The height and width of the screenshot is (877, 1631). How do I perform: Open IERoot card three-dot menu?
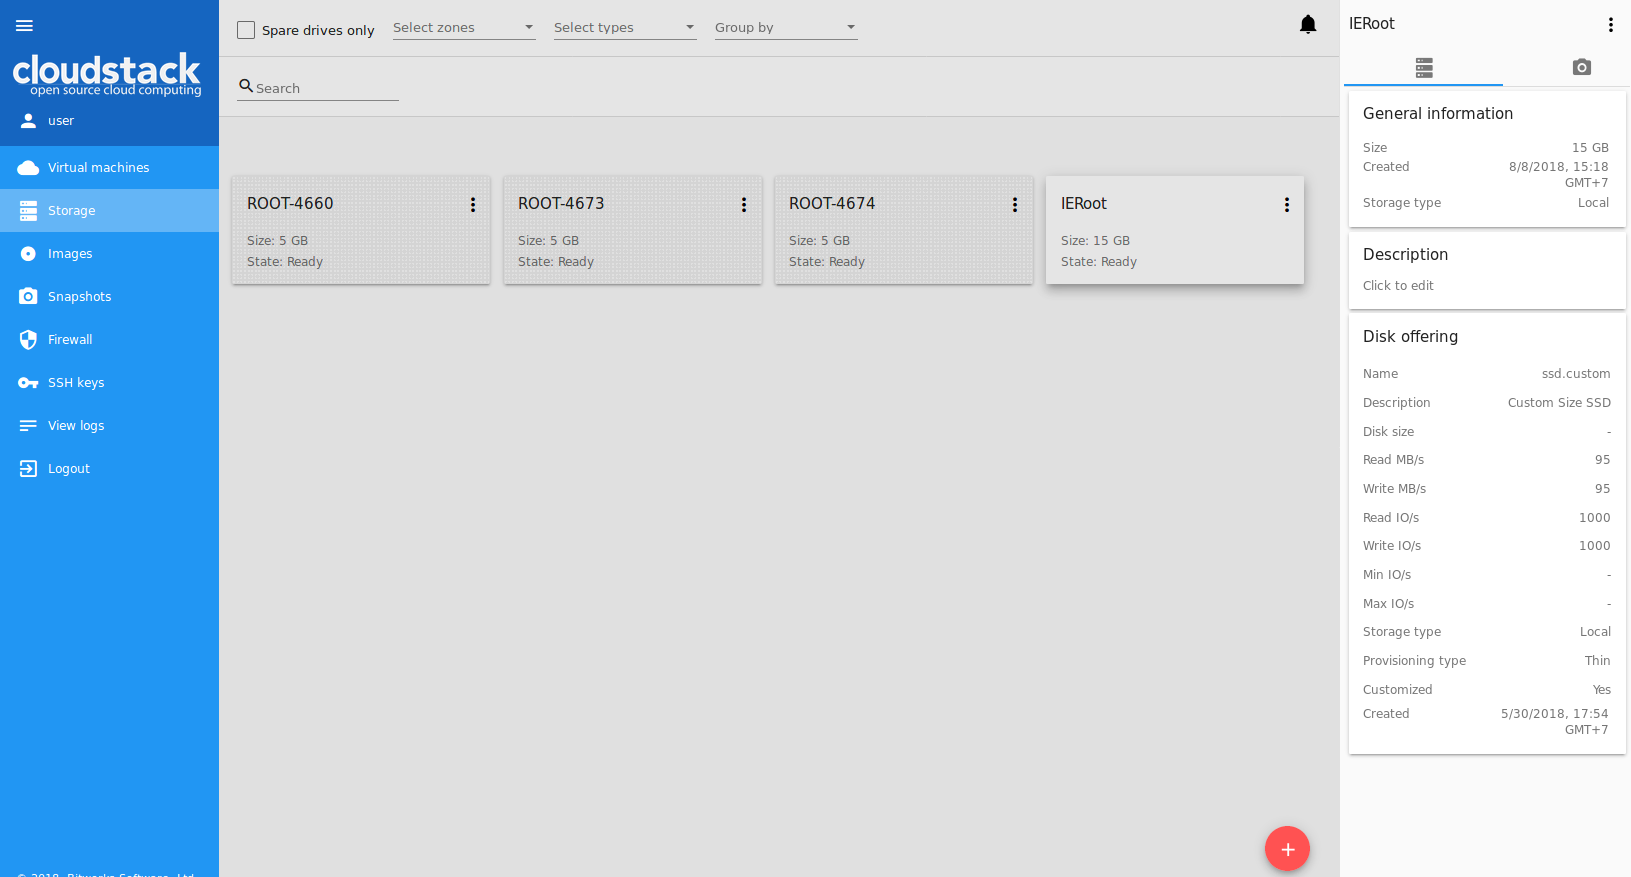point(1287,205)
